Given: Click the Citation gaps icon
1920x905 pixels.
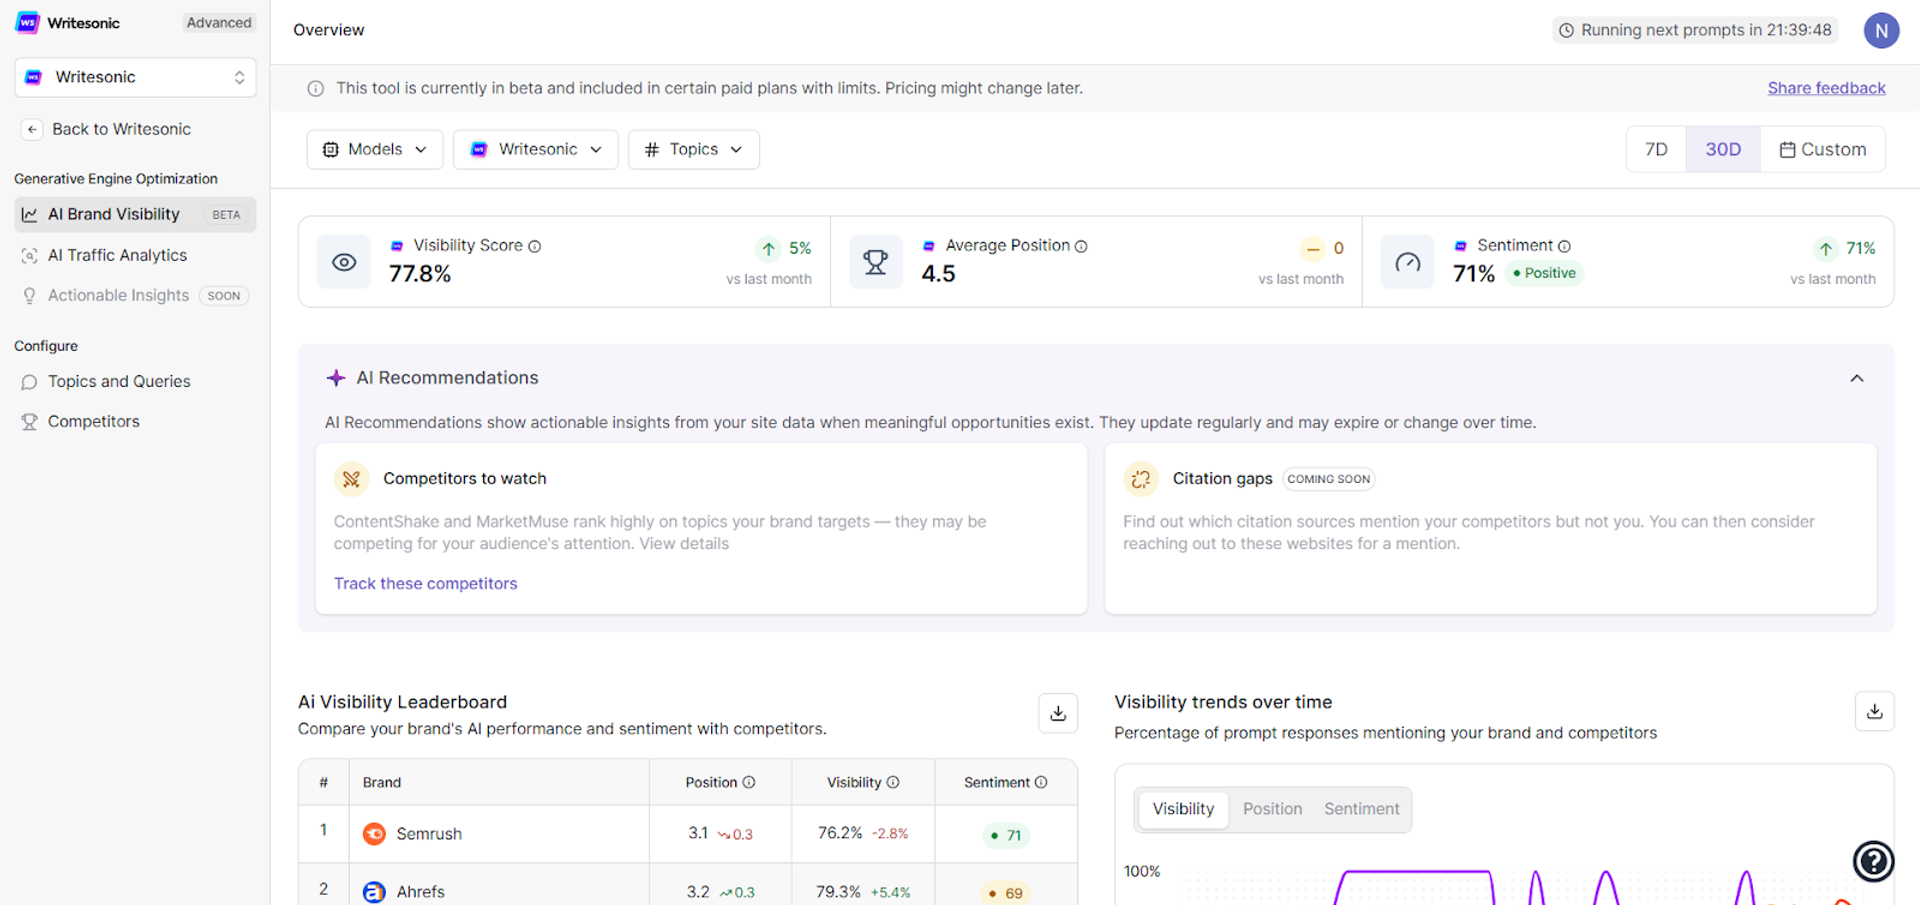Looking at the screenshot, I should (1140, 479).
